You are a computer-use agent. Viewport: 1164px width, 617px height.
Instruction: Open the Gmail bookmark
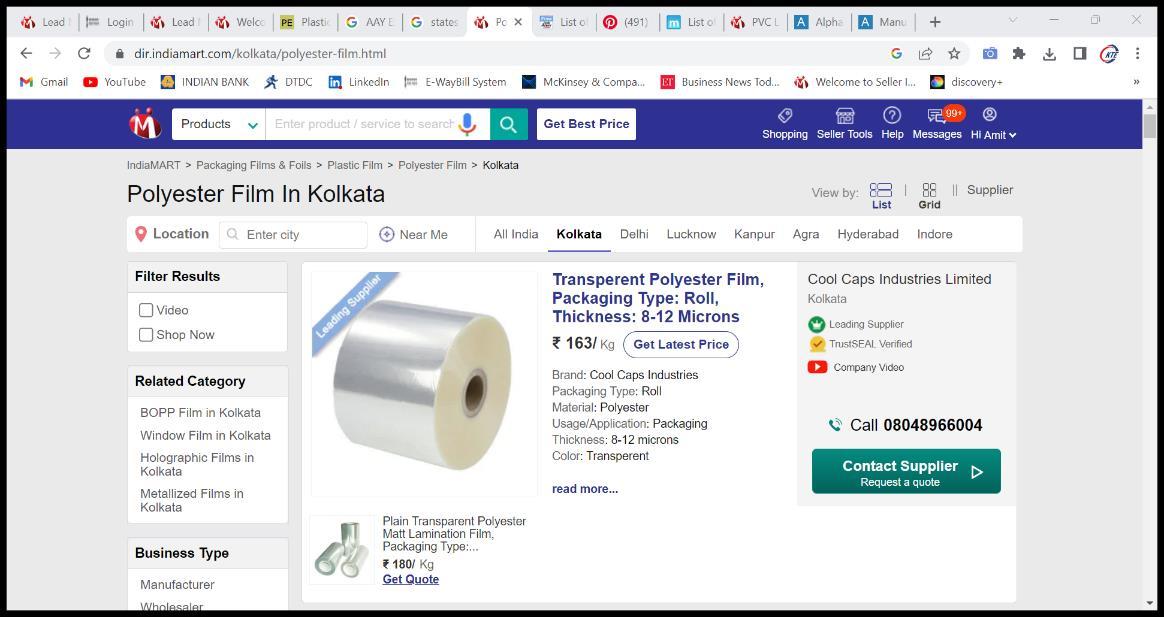[44, 82]
